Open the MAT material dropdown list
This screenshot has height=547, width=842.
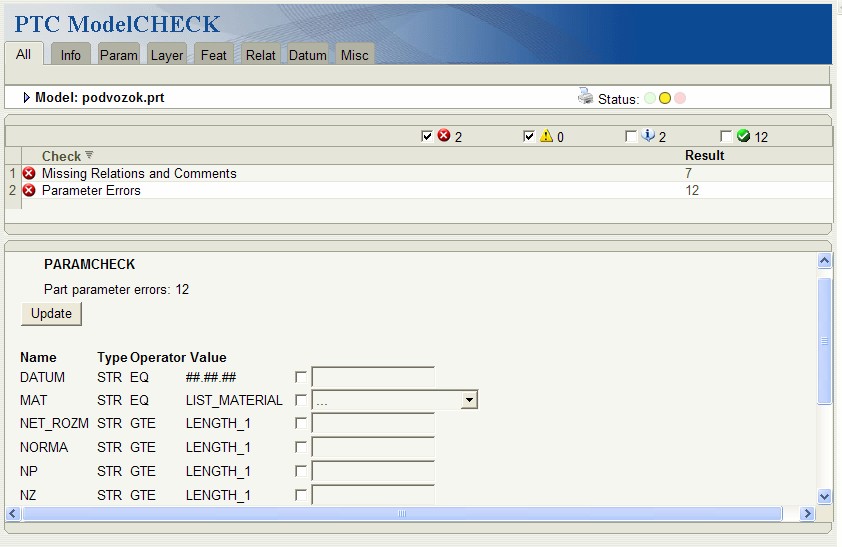469,400
